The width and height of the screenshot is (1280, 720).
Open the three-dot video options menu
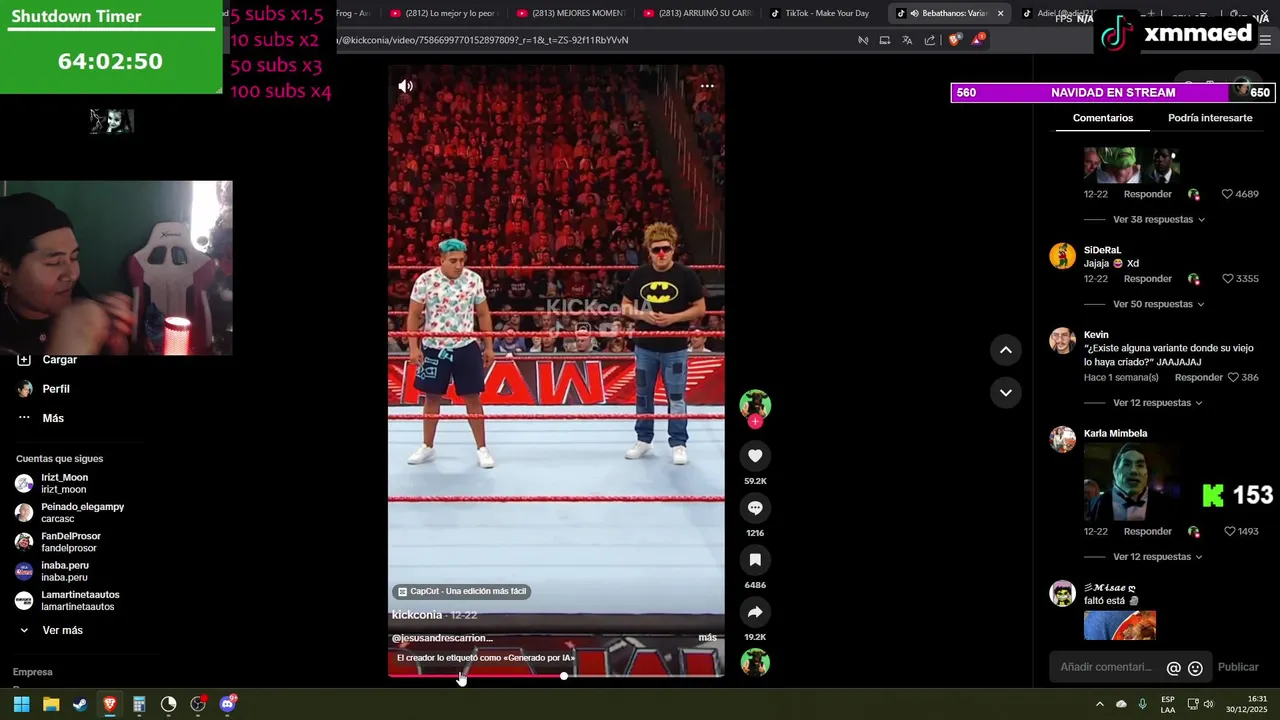[x=707, y=86]
